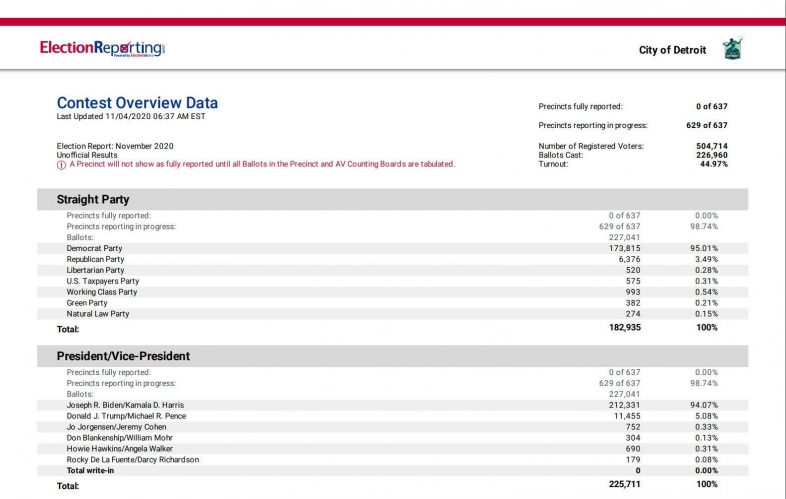The width and height of the screenshot is (786, 499).
Task: Click the red info icon beside precinct note
Action: point(61,164)
